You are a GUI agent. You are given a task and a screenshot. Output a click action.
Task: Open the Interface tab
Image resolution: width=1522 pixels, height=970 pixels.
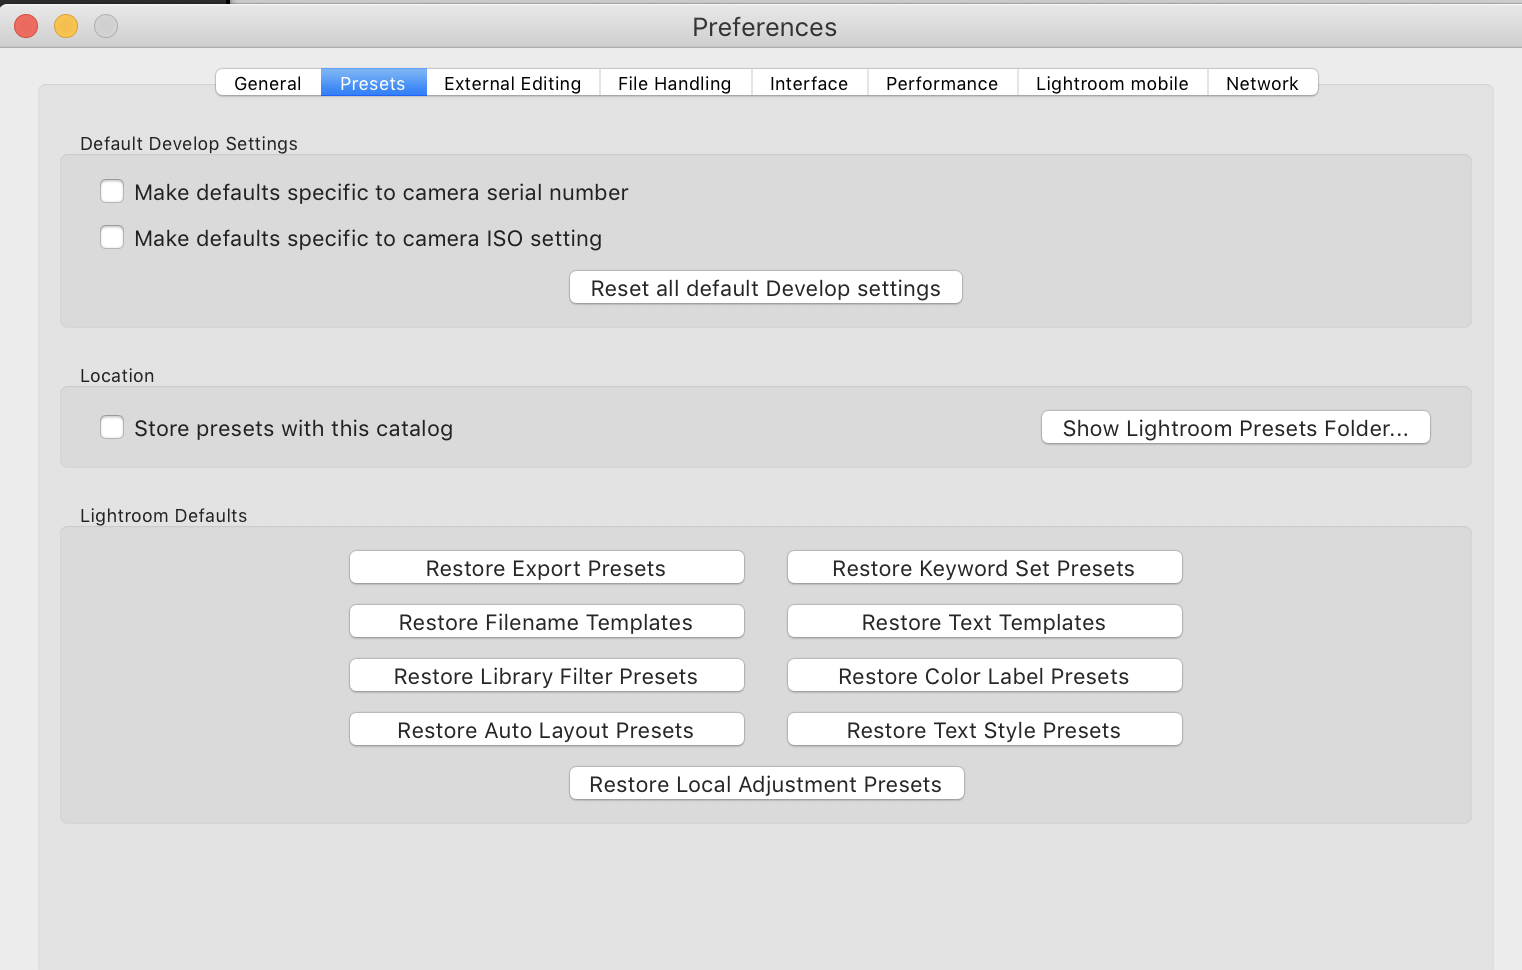(x=809, y=83)
